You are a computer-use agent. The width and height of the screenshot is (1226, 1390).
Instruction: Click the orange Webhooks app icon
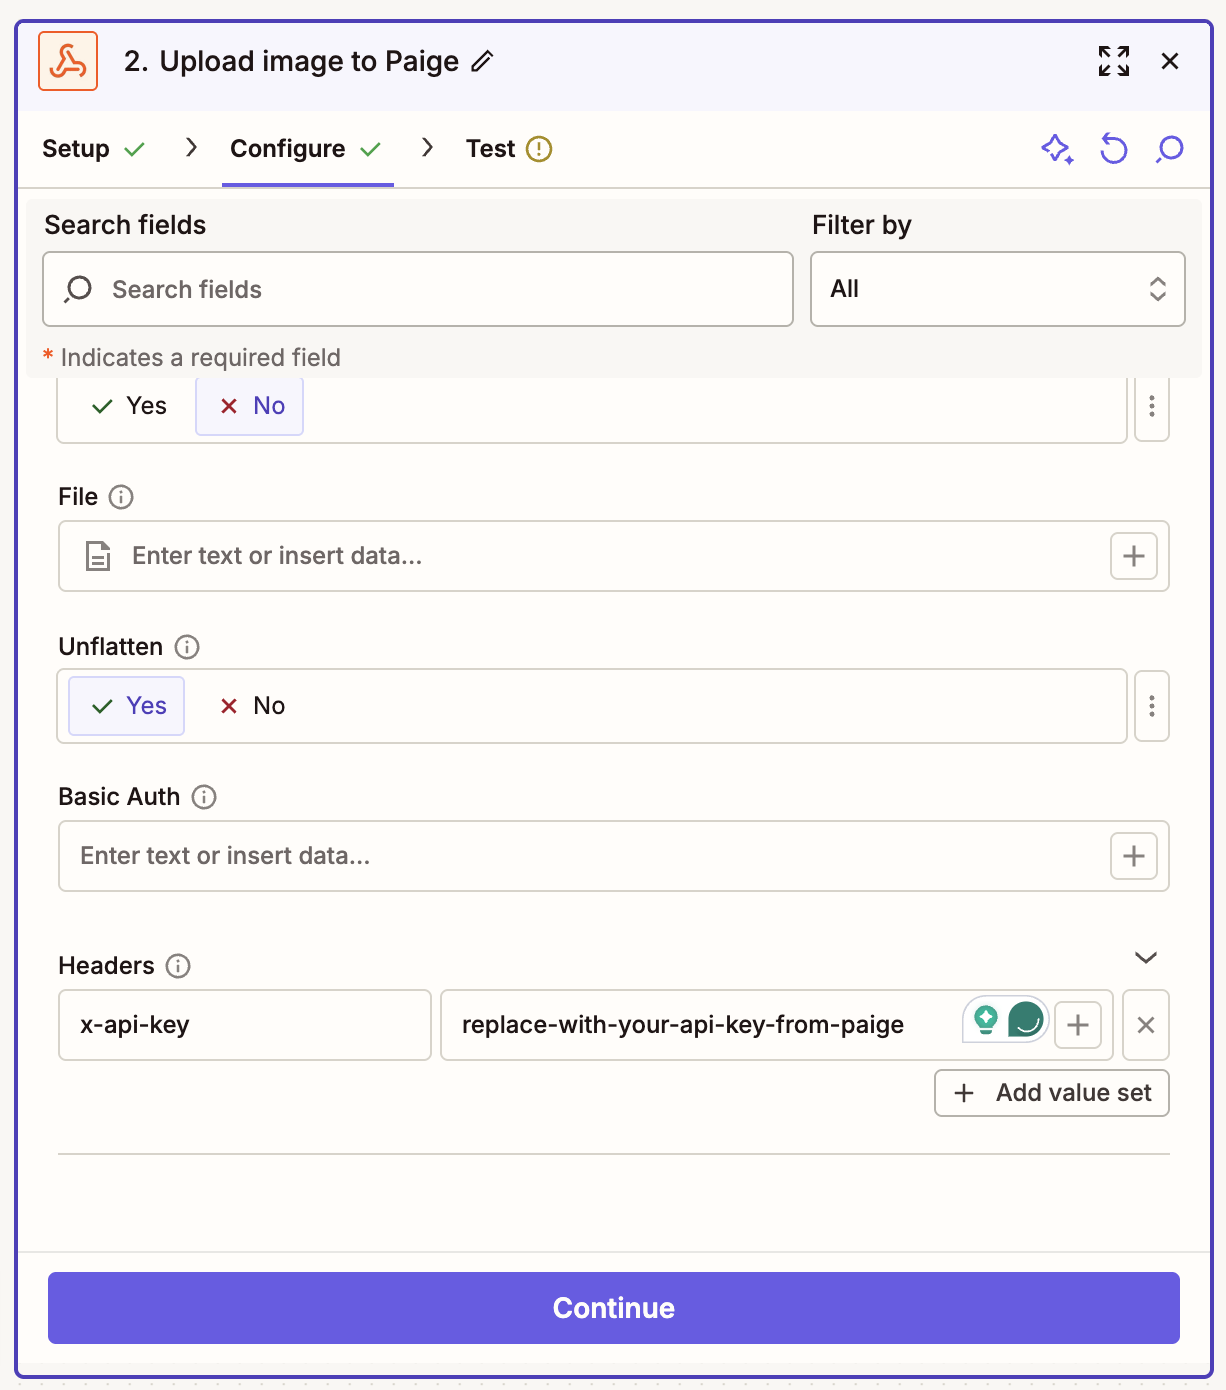point(68,61)
